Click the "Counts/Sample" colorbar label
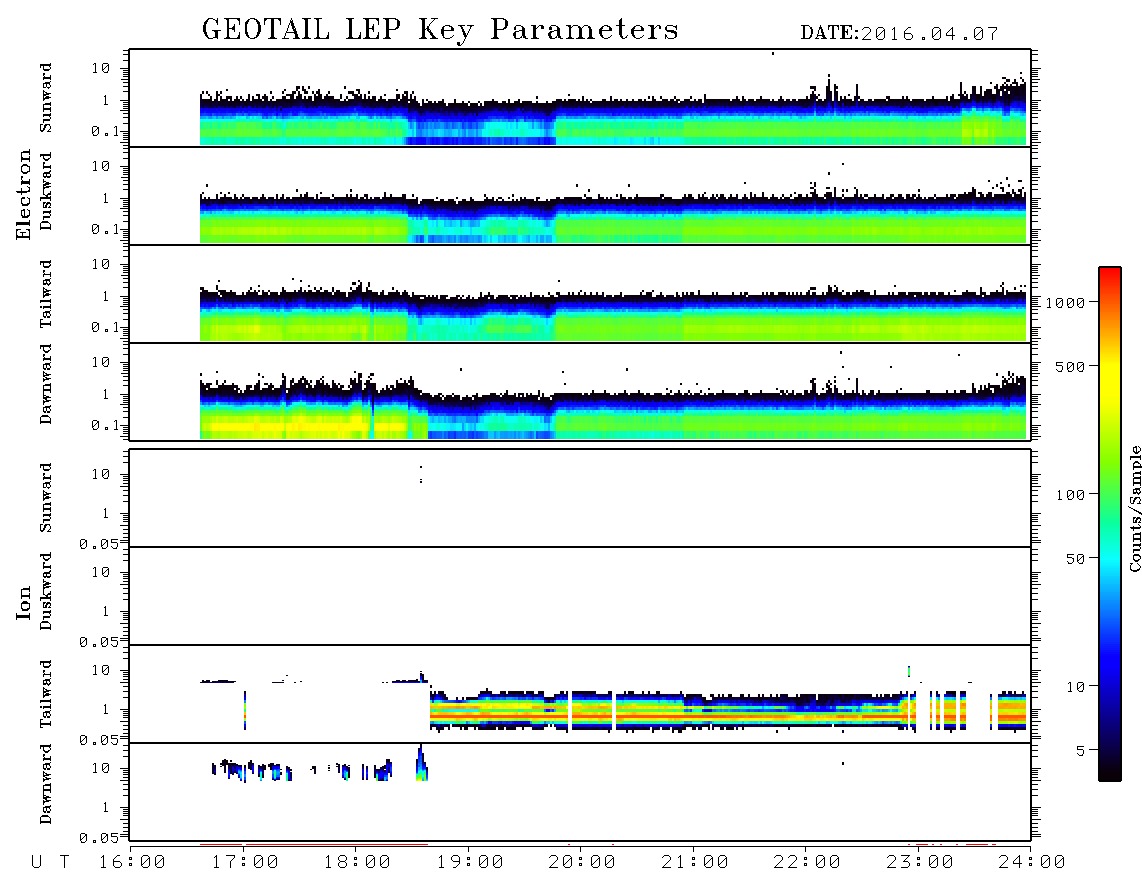The width and height of the screenshot is (1142, 880). tap(1134, 509)
